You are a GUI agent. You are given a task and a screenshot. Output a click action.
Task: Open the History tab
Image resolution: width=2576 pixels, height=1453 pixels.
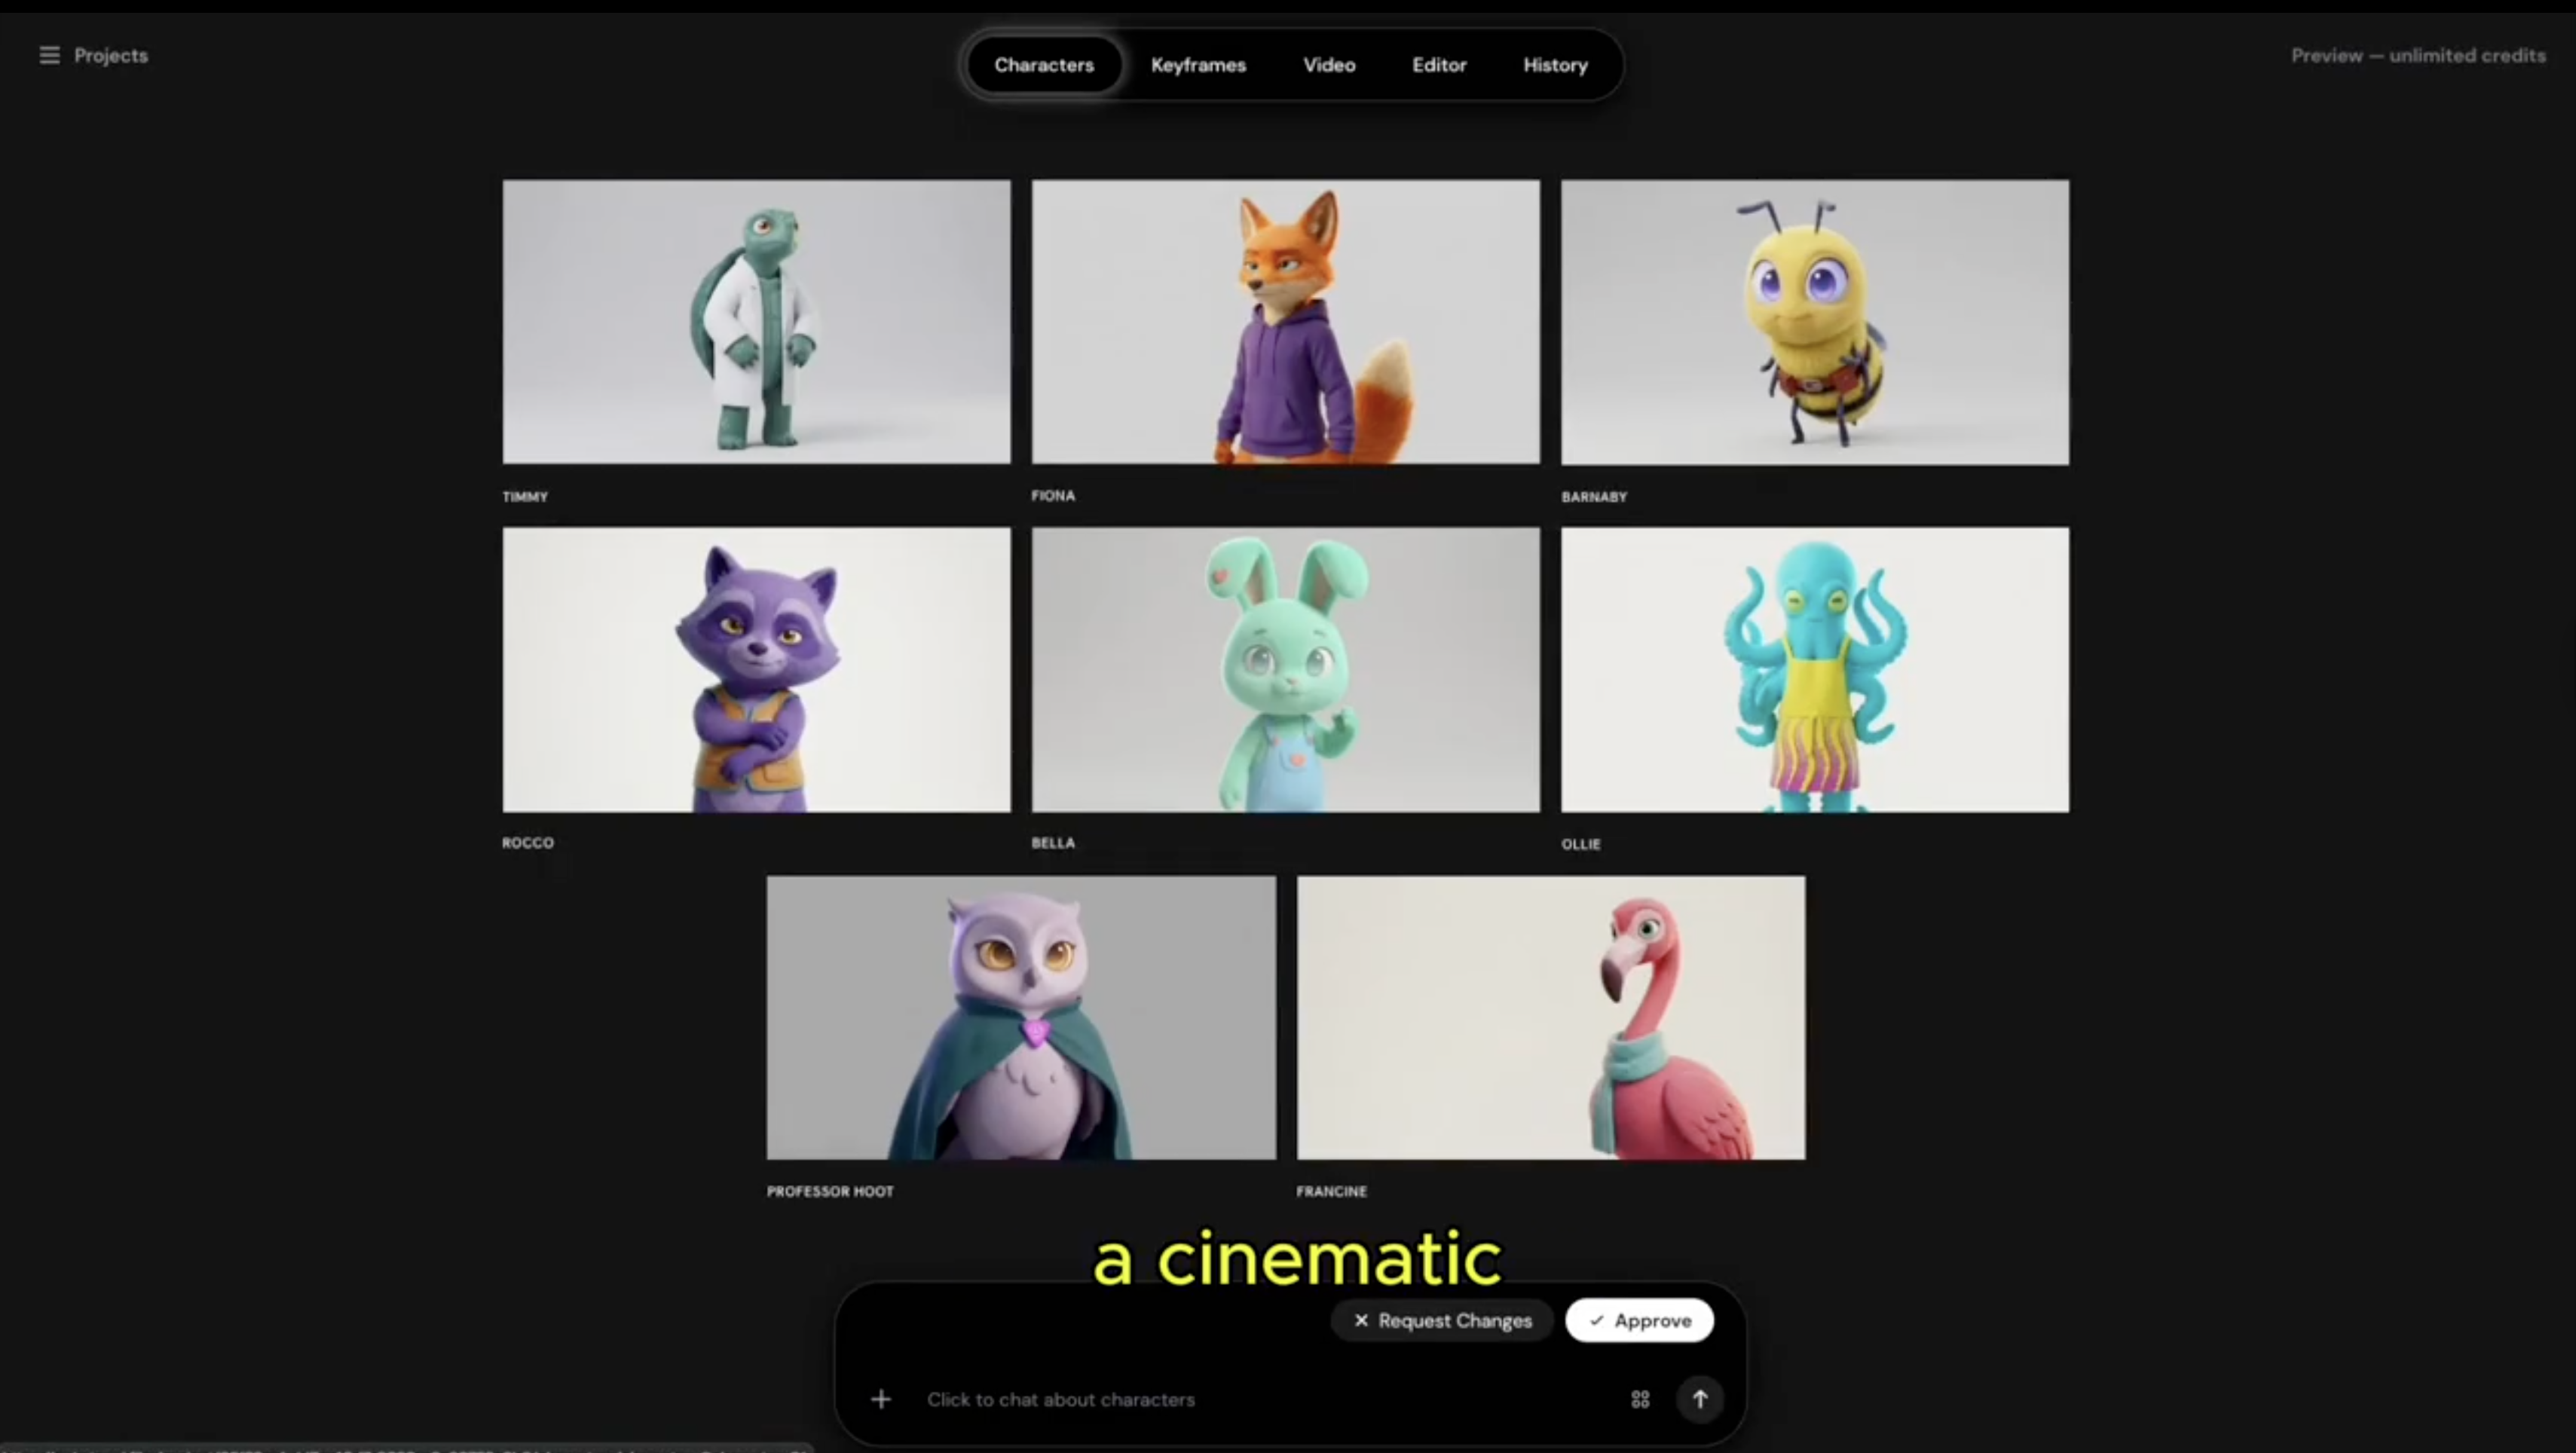[x=1555, y=64]
